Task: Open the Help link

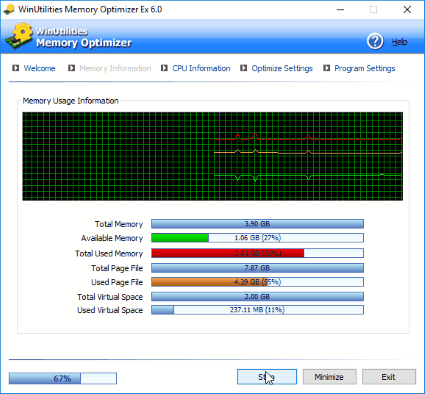Action: pos(399,42)
